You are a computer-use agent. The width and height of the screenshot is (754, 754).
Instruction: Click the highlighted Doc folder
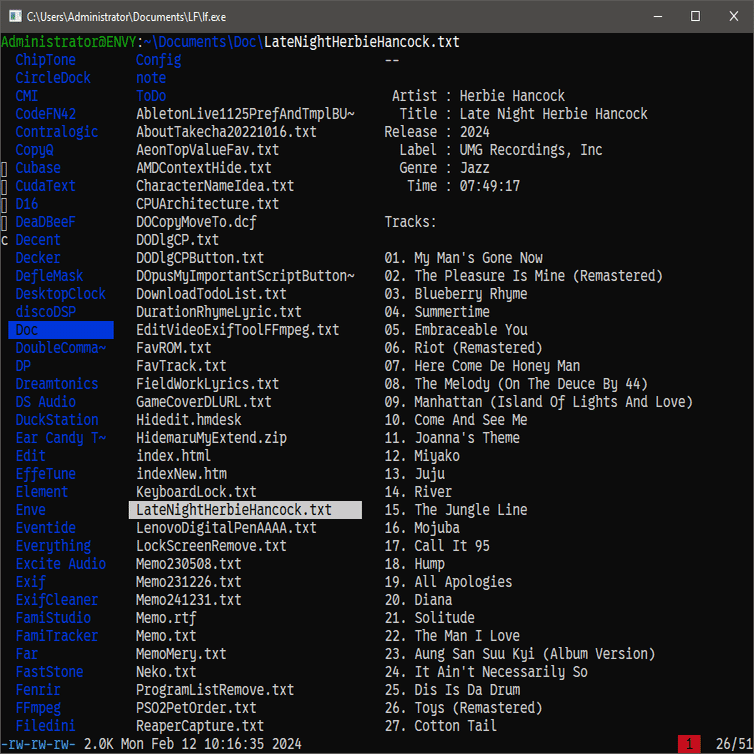(61, 330)
